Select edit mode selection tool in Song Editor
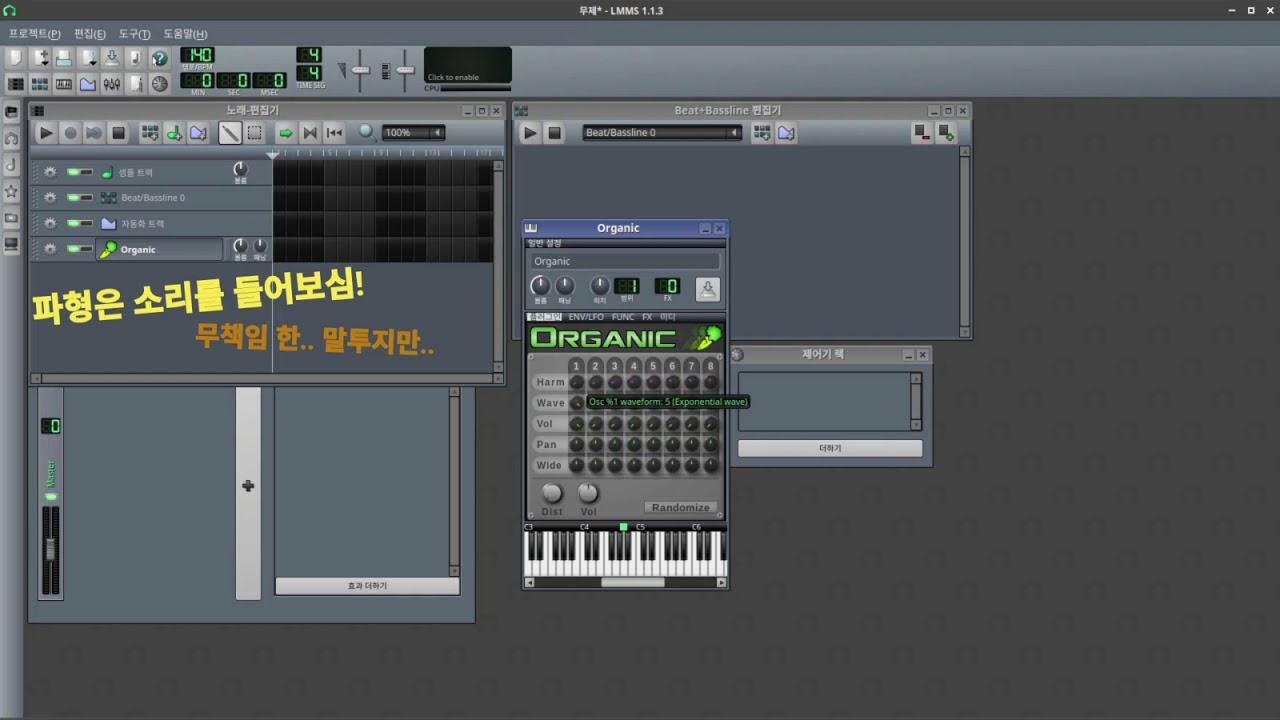 (254, 132)
